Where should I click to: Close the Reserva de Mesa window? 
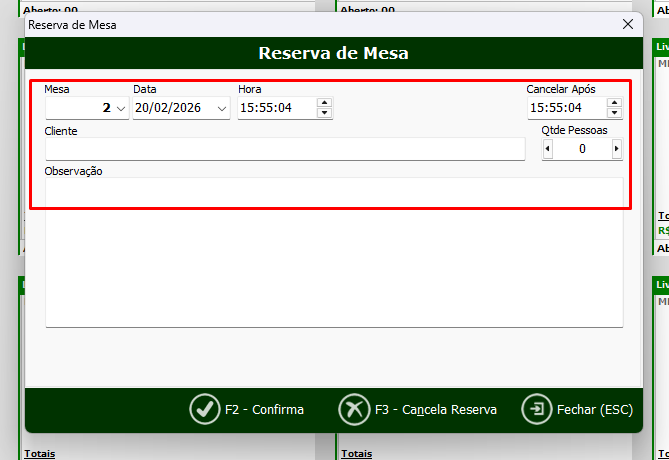coord(627,24)
